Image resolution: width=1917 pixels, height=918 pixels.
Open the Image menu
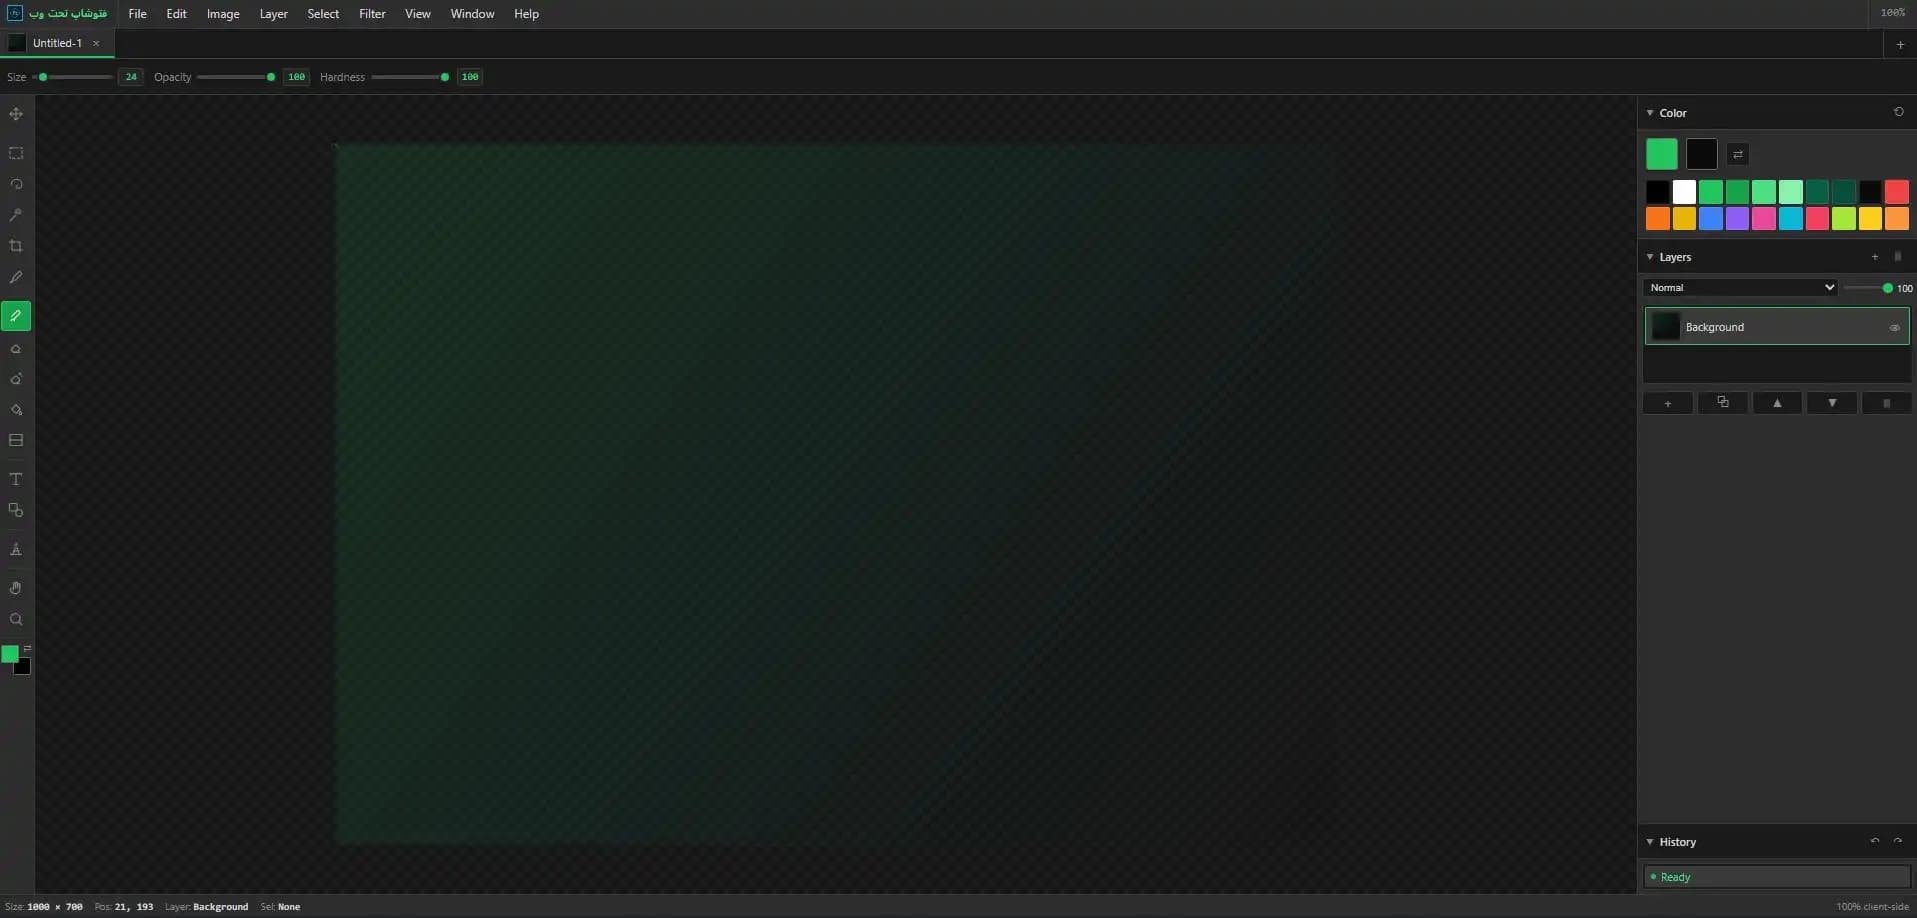(x=223, y=14)
